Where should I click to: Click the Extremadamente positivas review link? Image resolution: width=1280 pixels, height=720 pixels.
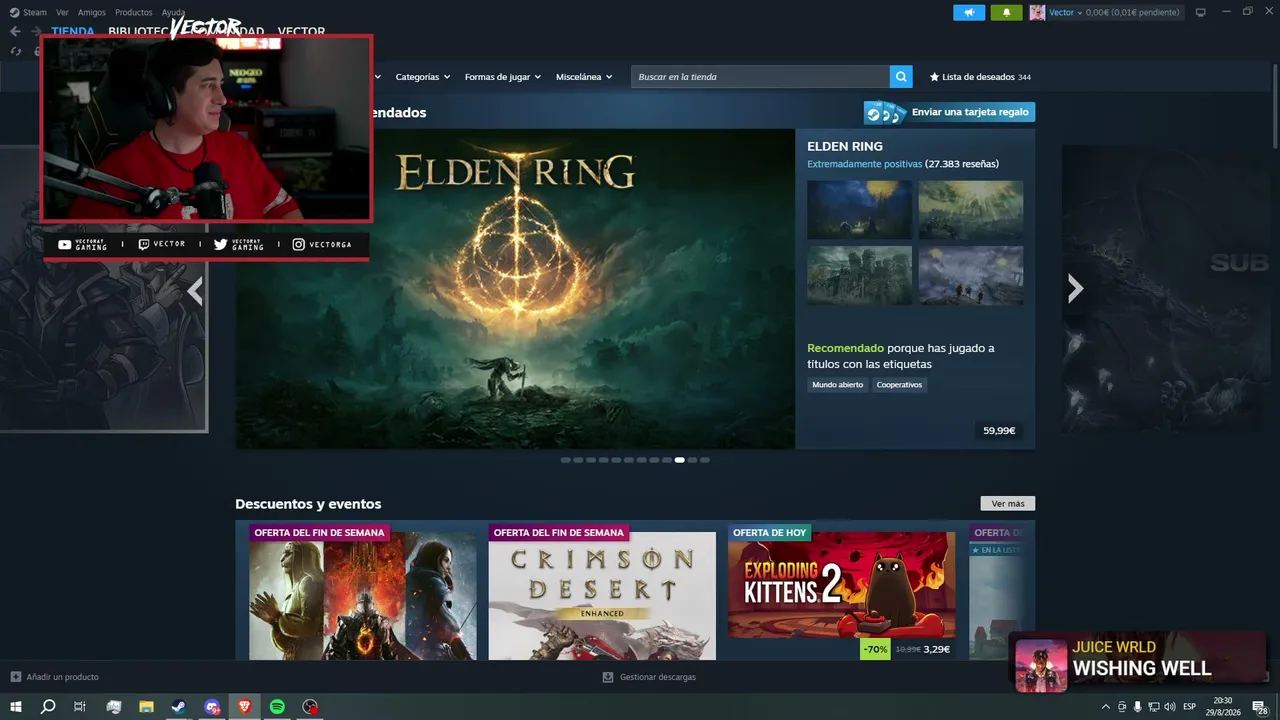point(865,164)
